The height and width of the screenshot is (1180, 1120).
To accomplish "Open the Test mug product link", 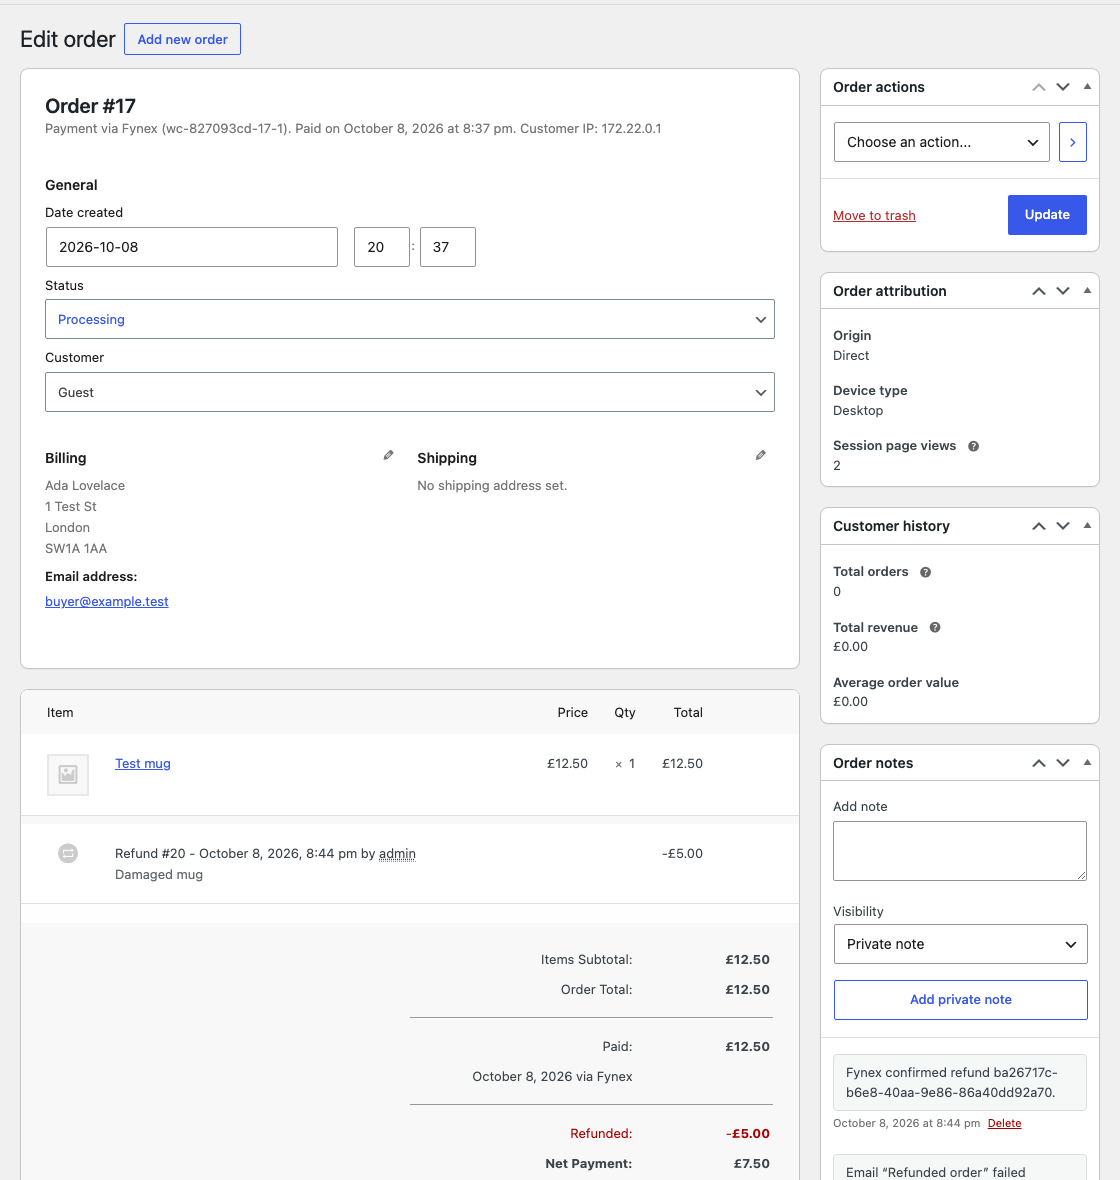I will point(143,763).
